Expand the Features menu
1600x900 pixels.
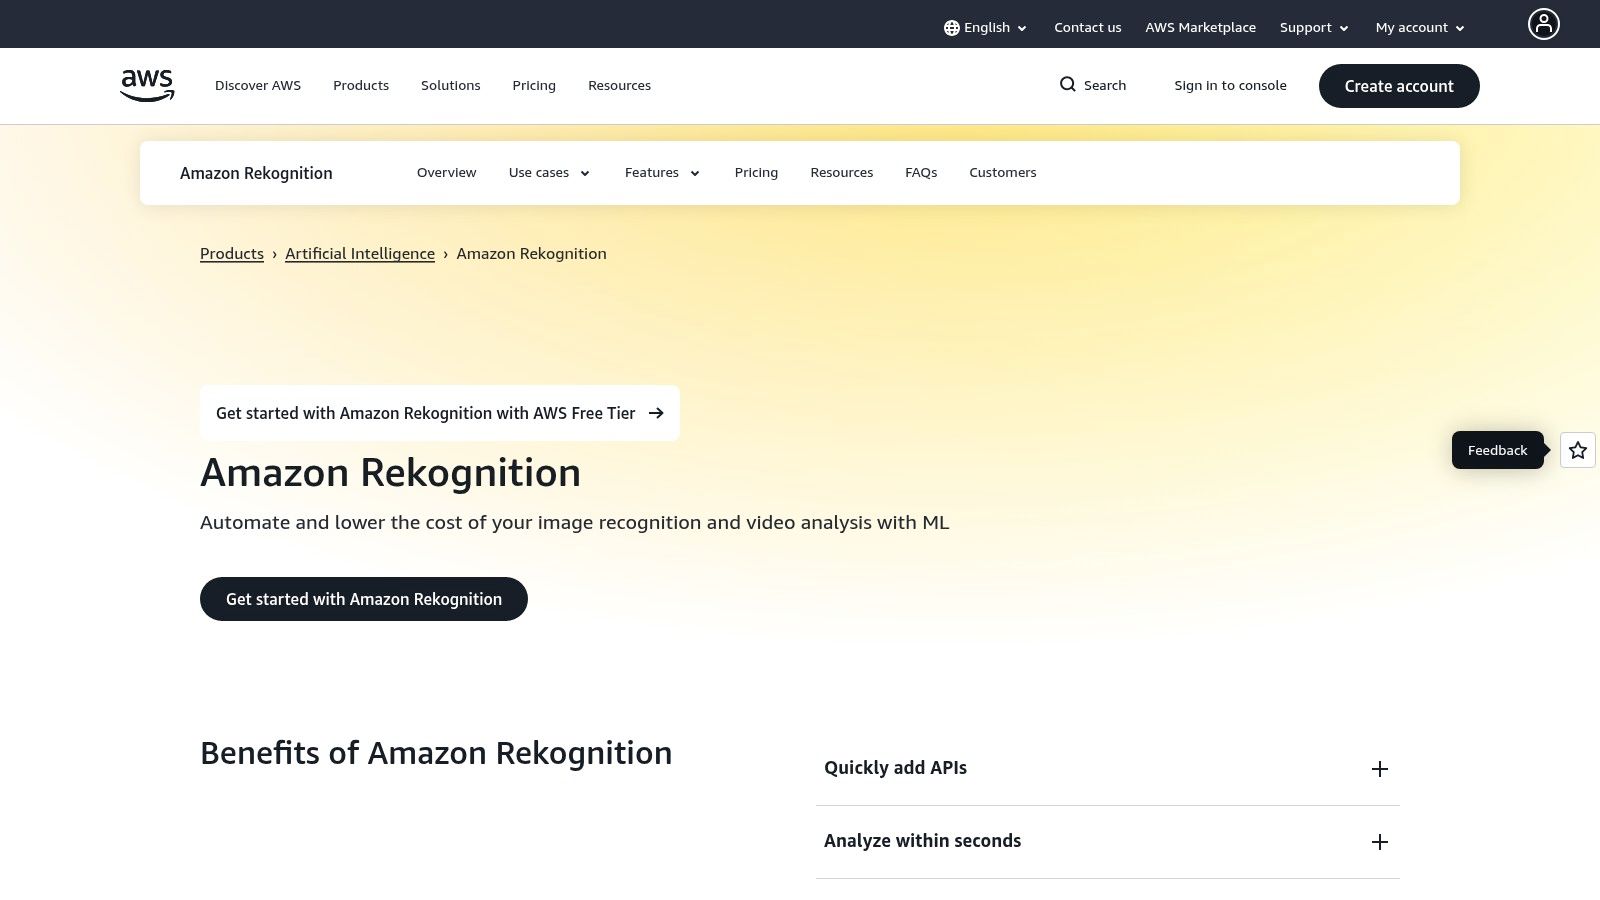click(661, 172)
